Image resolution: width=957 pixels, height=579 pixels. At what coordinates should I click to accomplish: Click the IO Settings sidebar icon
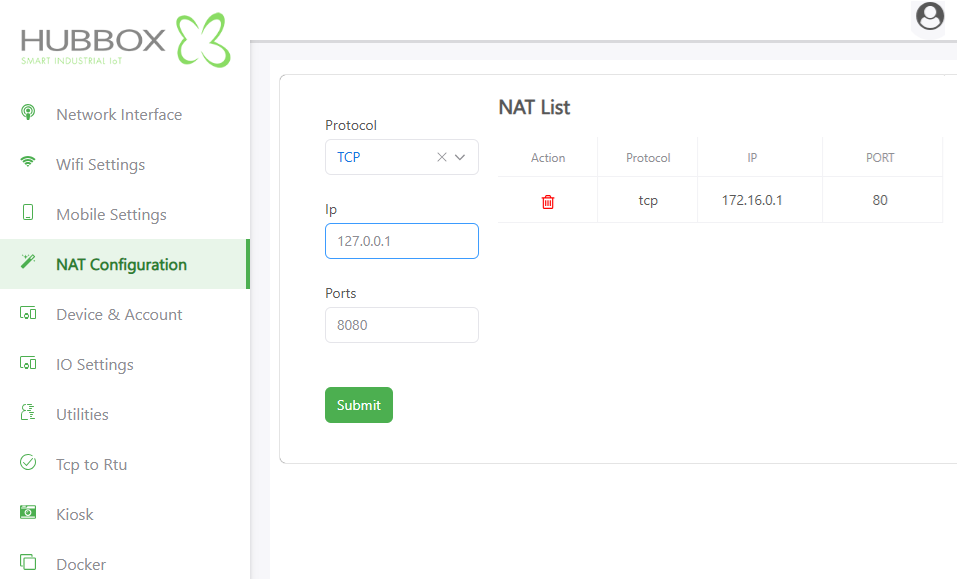[28, 363]
